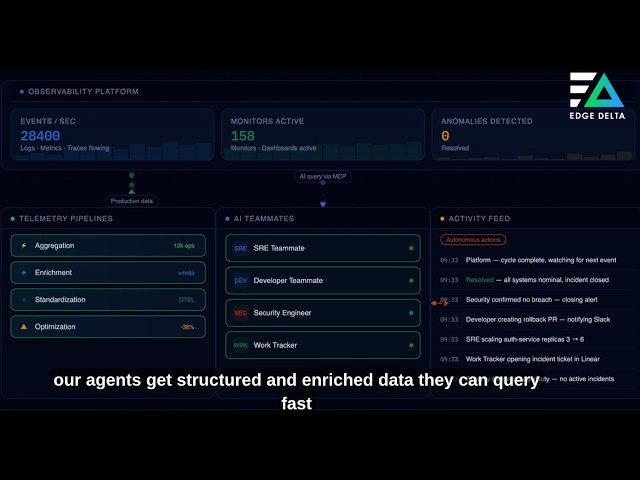Click the green Resolved status word

480,280
